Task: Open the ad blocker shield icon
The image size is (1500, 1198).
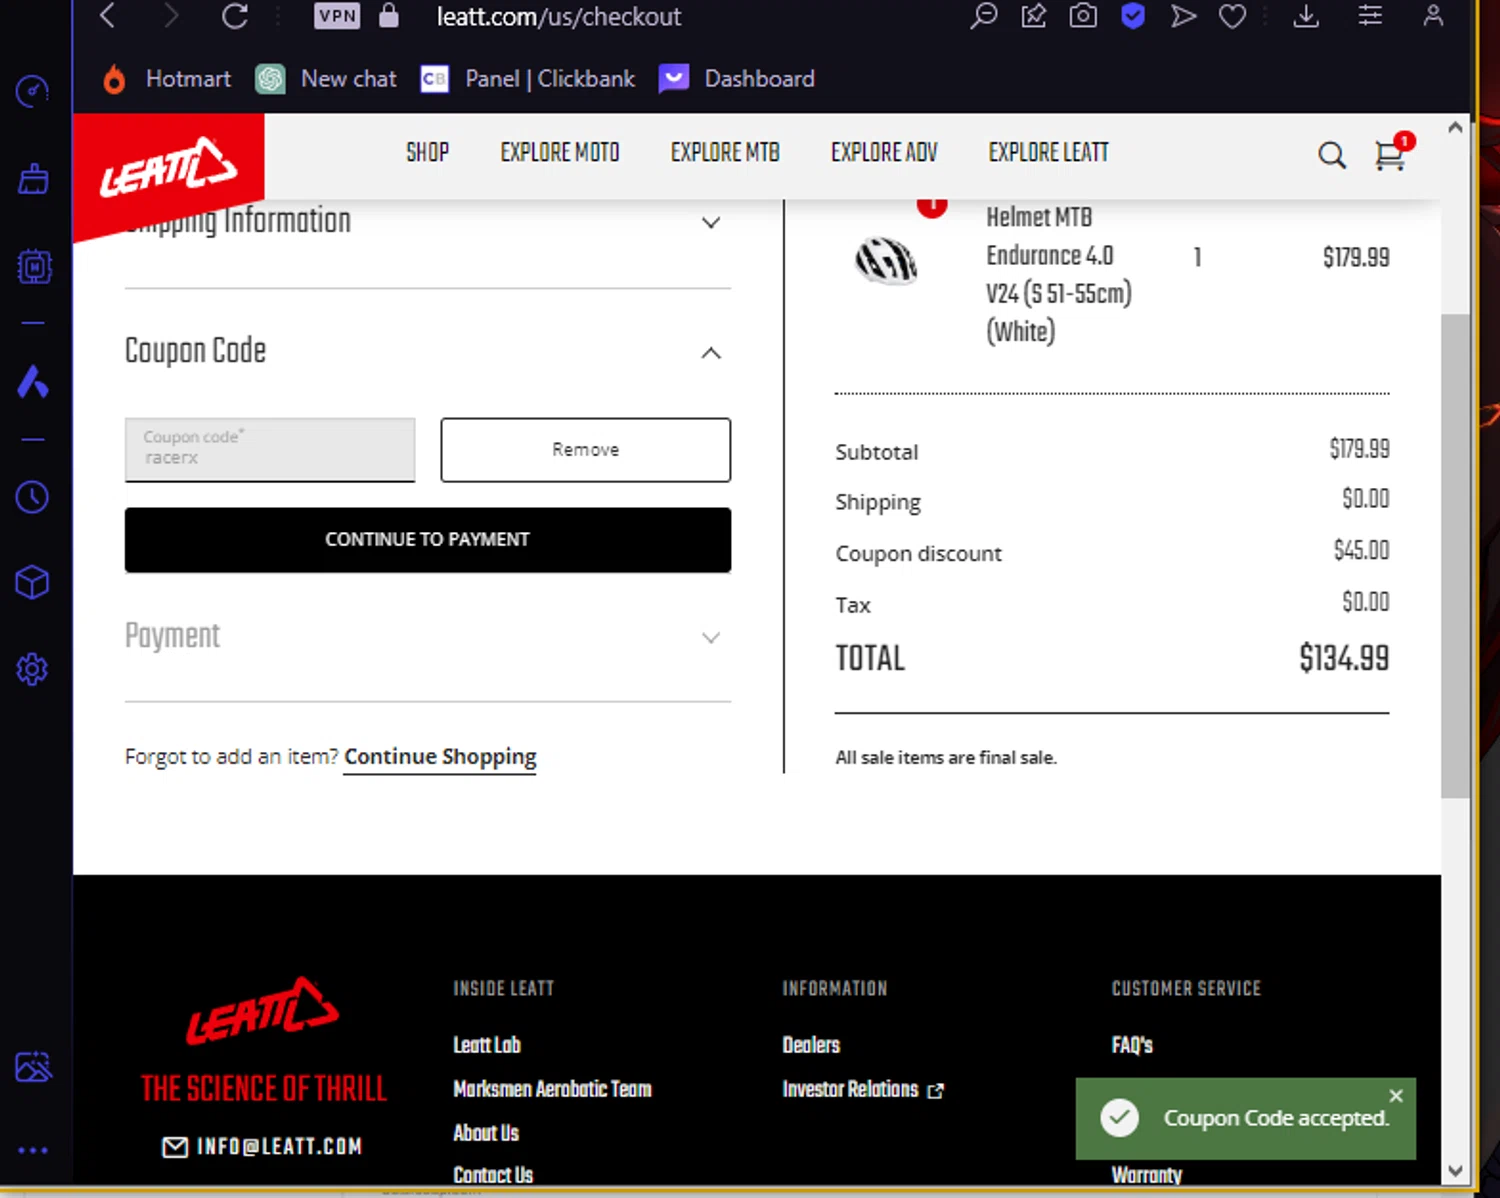Action: pos(1133,16)
